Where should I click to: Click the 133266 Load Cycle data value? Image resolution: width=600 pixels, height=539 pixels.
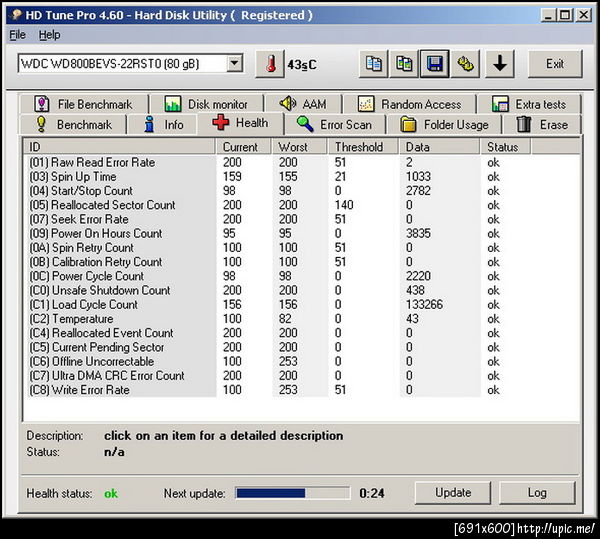point(424,305)
